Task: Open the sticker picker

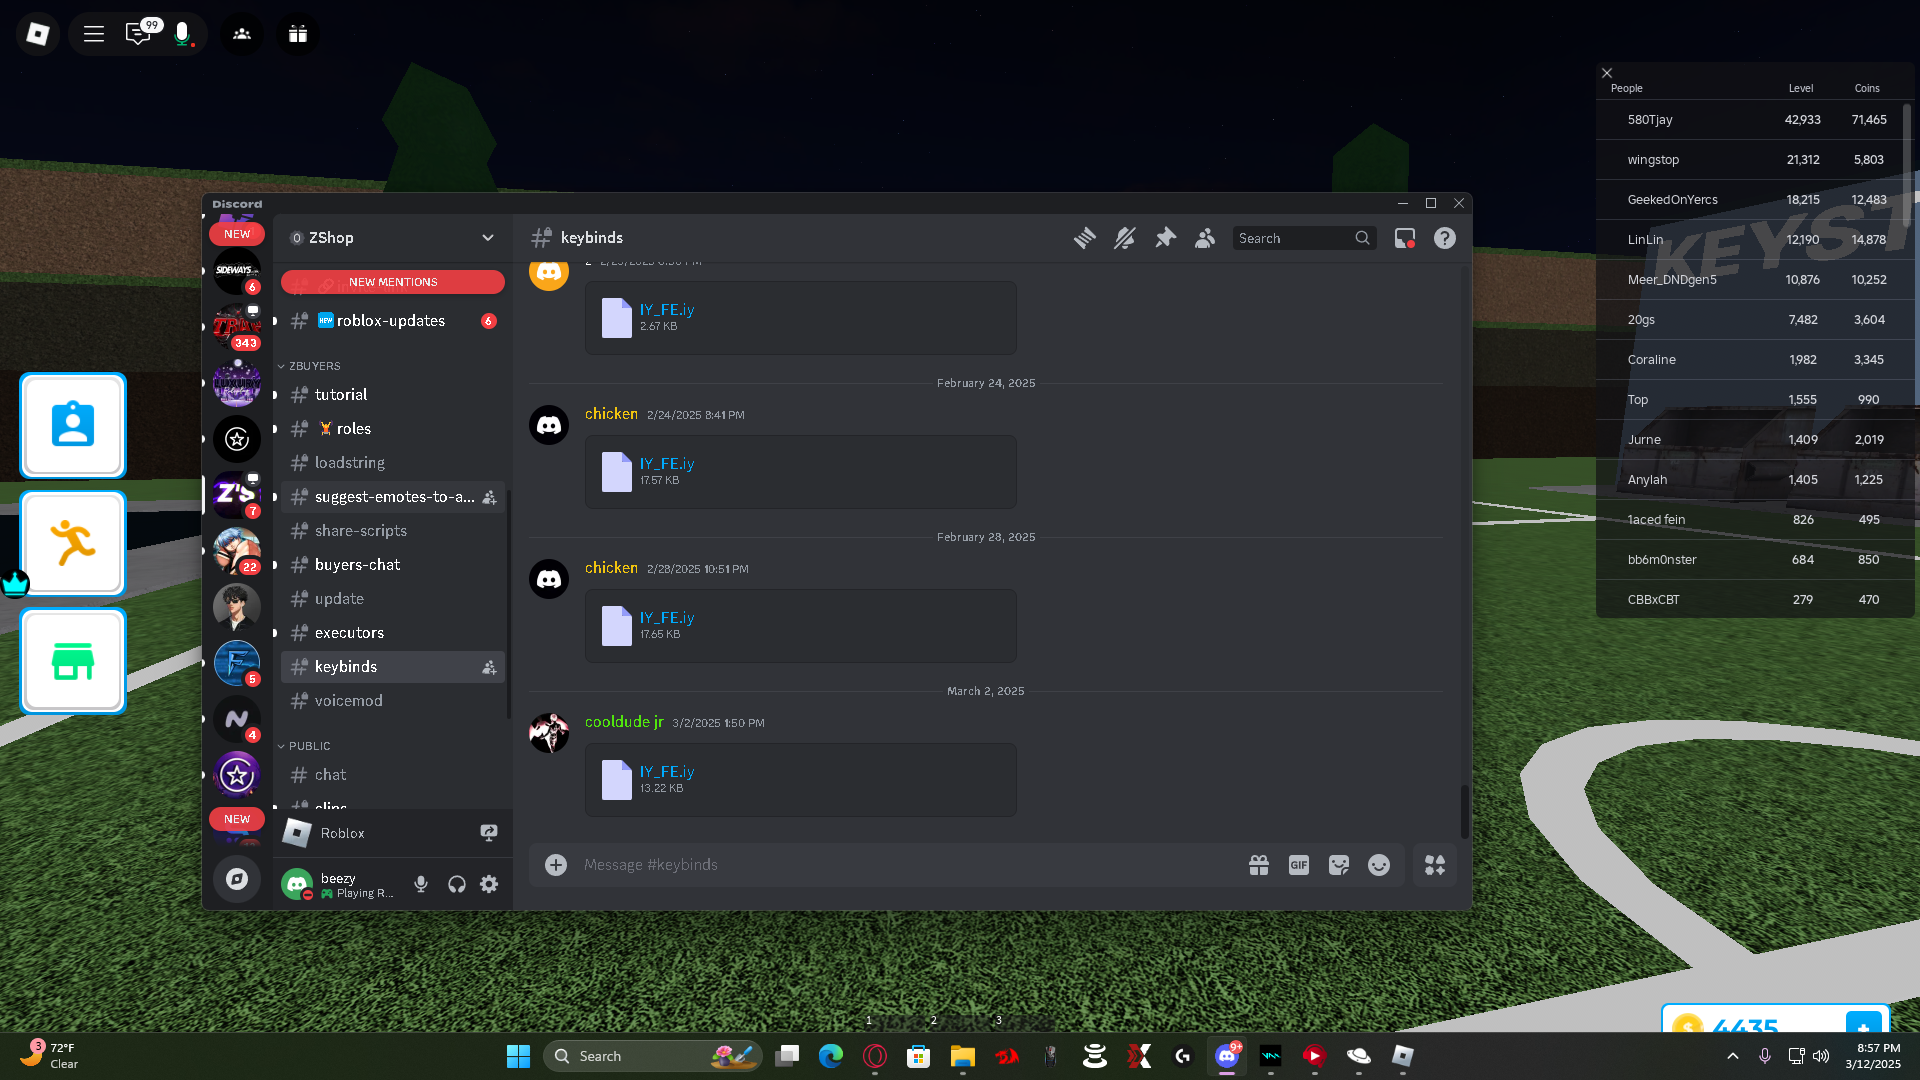Action: point(1339,865)
